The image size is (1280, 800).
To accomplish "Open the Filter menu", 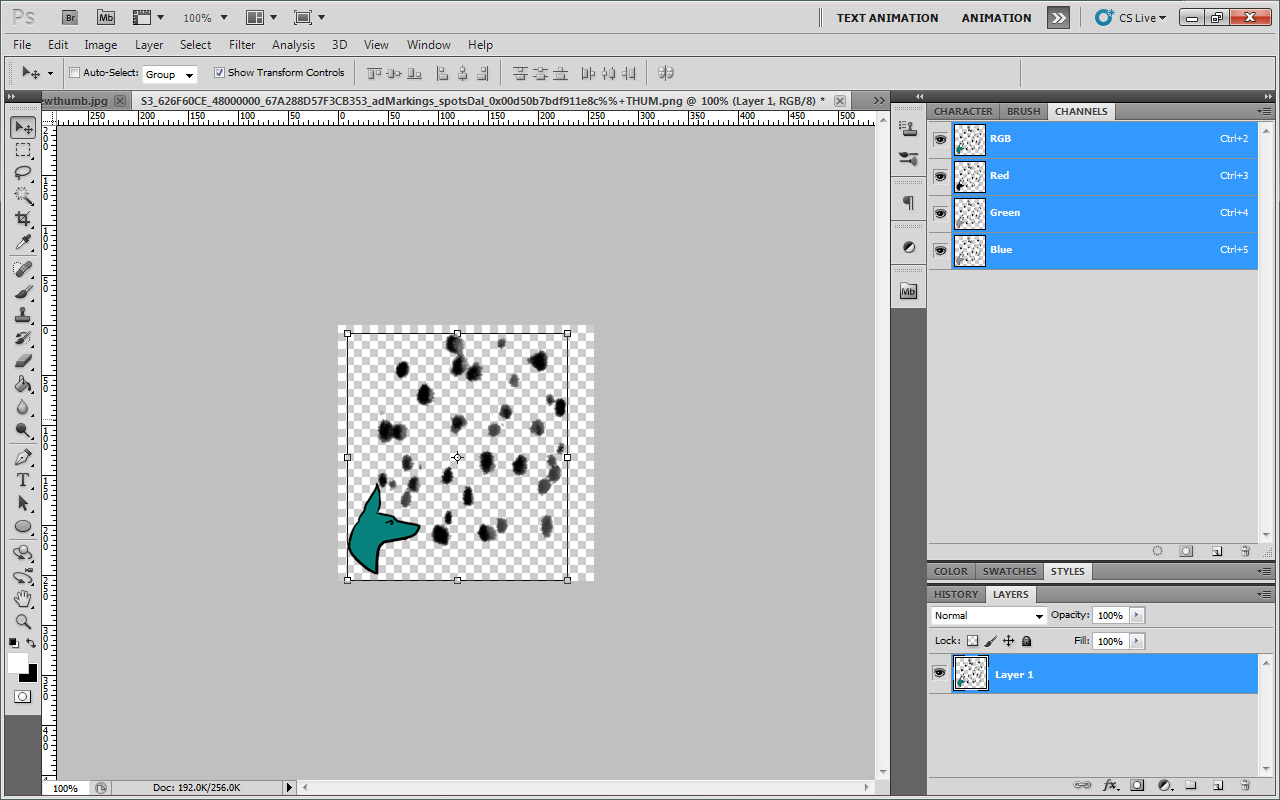I will click(242, 45).
